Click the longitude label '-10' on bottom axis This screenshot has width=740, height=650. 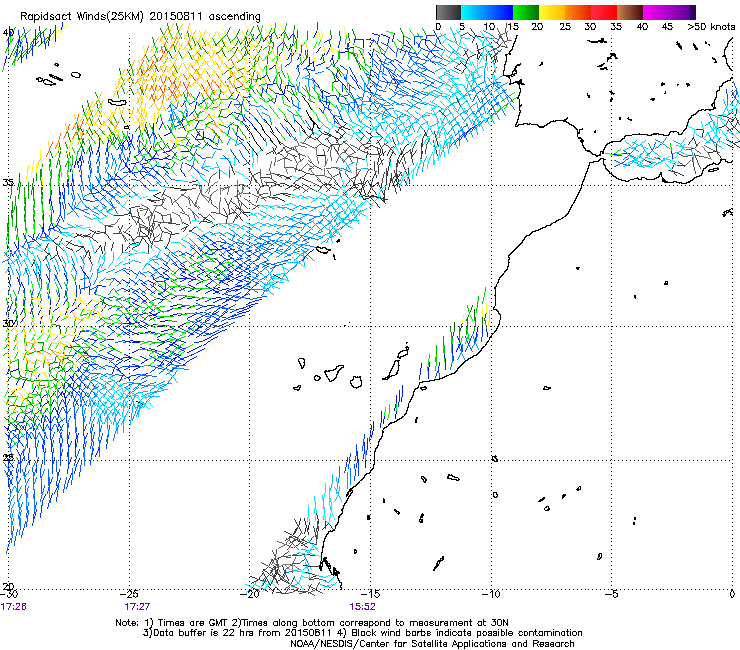(491, 594)
